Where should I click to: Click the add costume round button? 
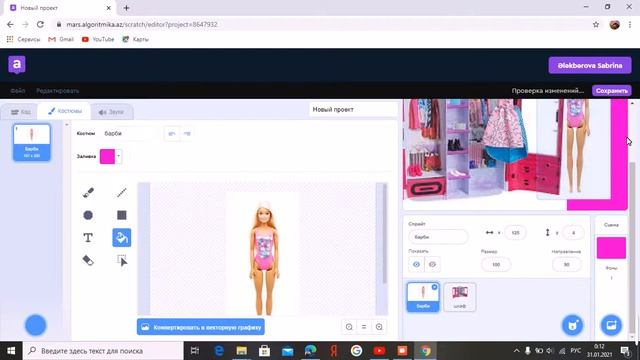click(x=36, y=325)
